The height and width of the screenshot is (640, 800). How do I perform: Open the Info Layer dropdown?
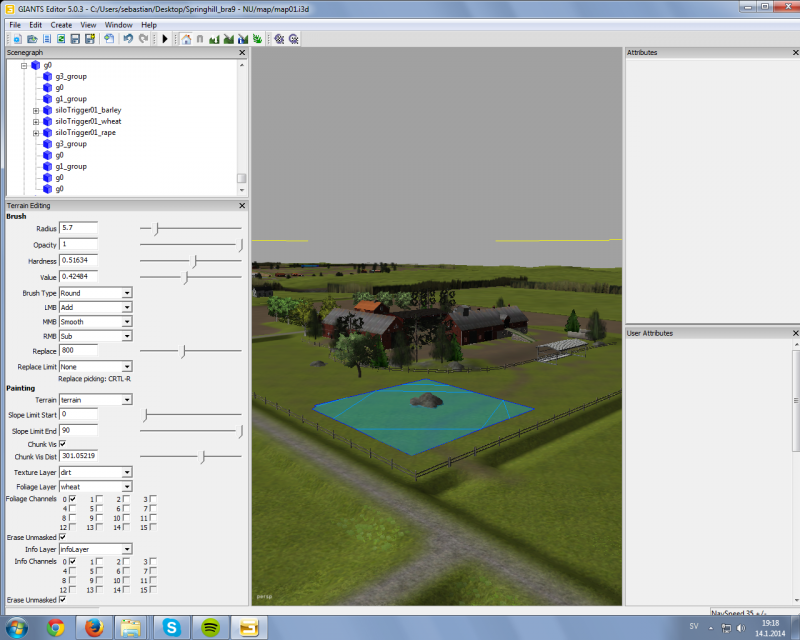96,549
